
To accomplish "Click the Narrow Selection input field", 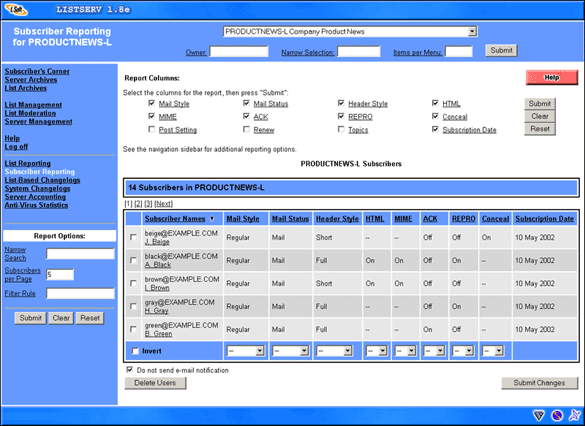I will (359, 51).
